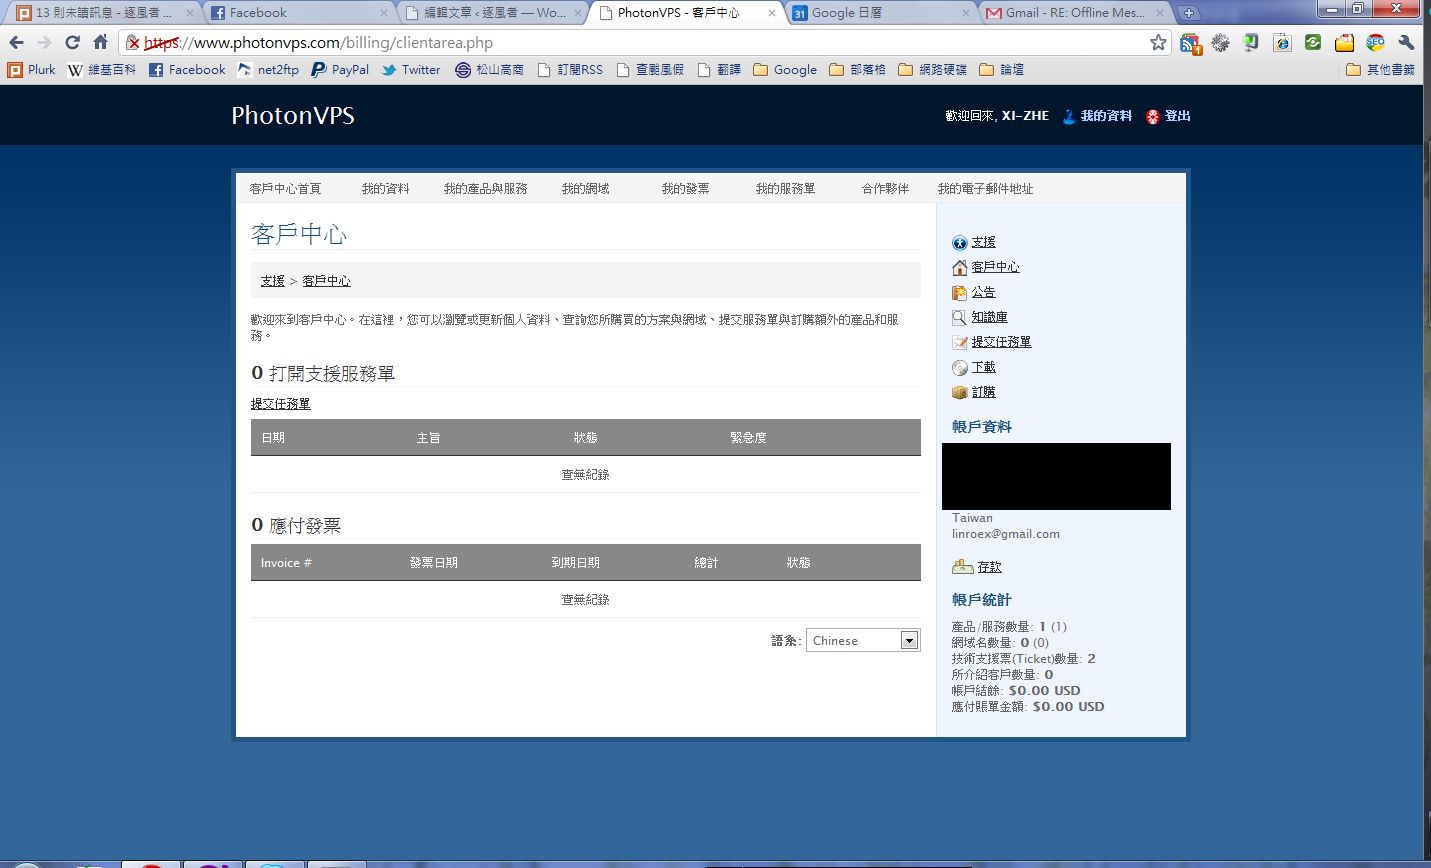
Task: Open the RSS feed extension icon
Action: coord(1190,43)
